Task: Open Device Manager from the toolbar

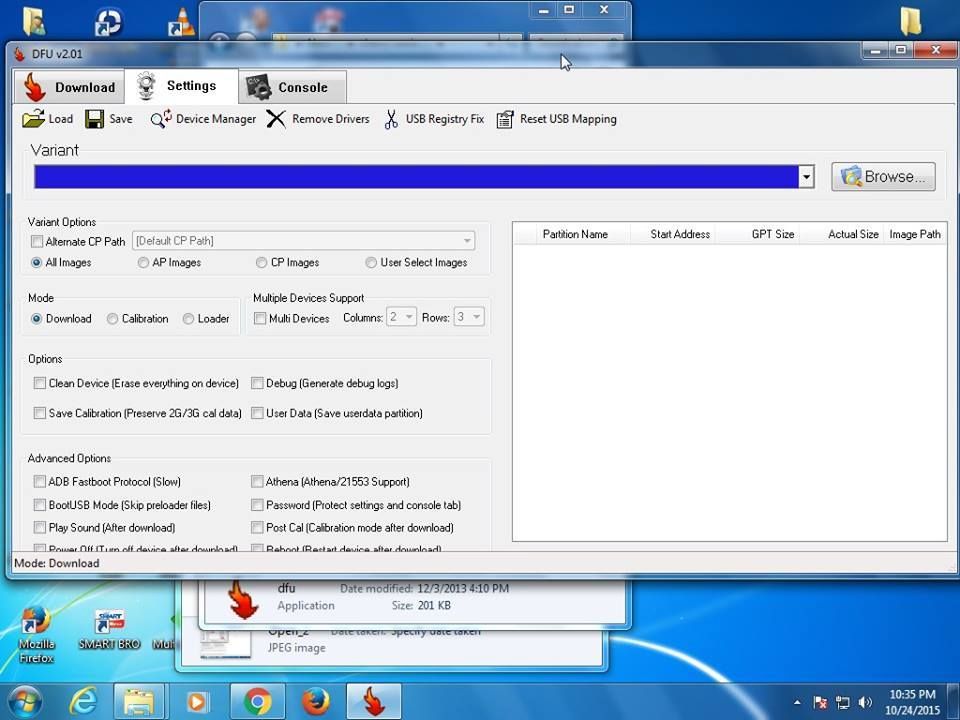Action: 161,119
